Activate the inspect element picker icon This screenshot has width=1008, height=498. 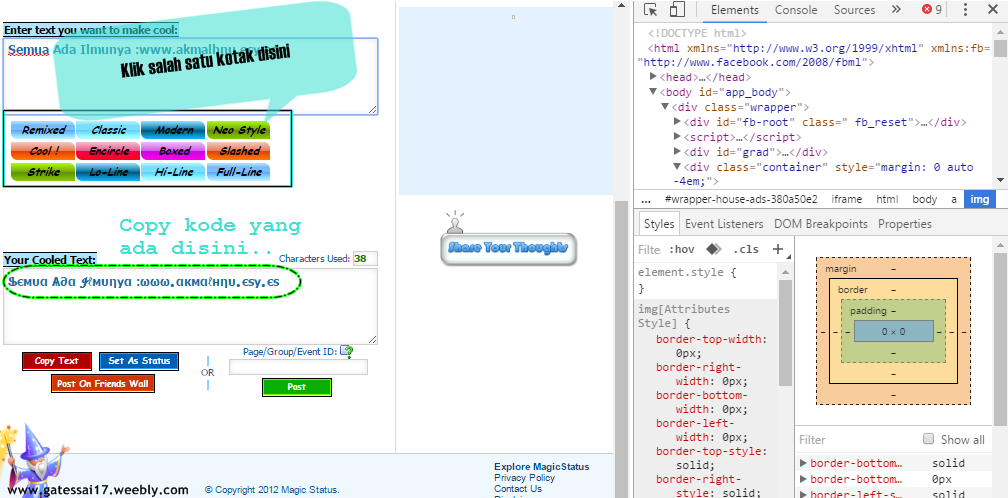click(x=651, y=10)
